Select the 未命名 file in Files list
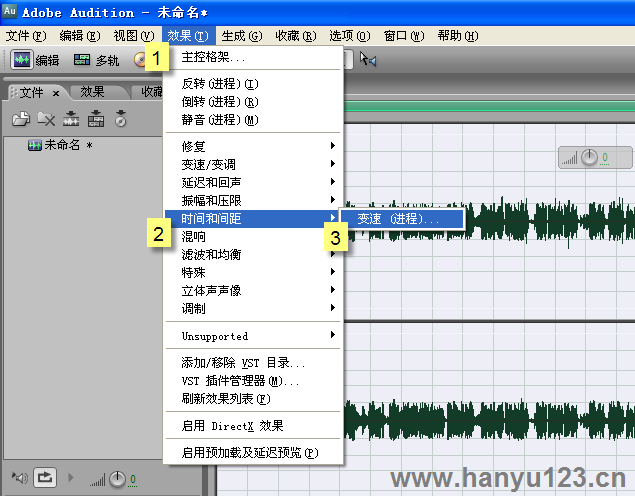Image resolution: width=635 pixels, height=496 pixels. click(60, 145)
